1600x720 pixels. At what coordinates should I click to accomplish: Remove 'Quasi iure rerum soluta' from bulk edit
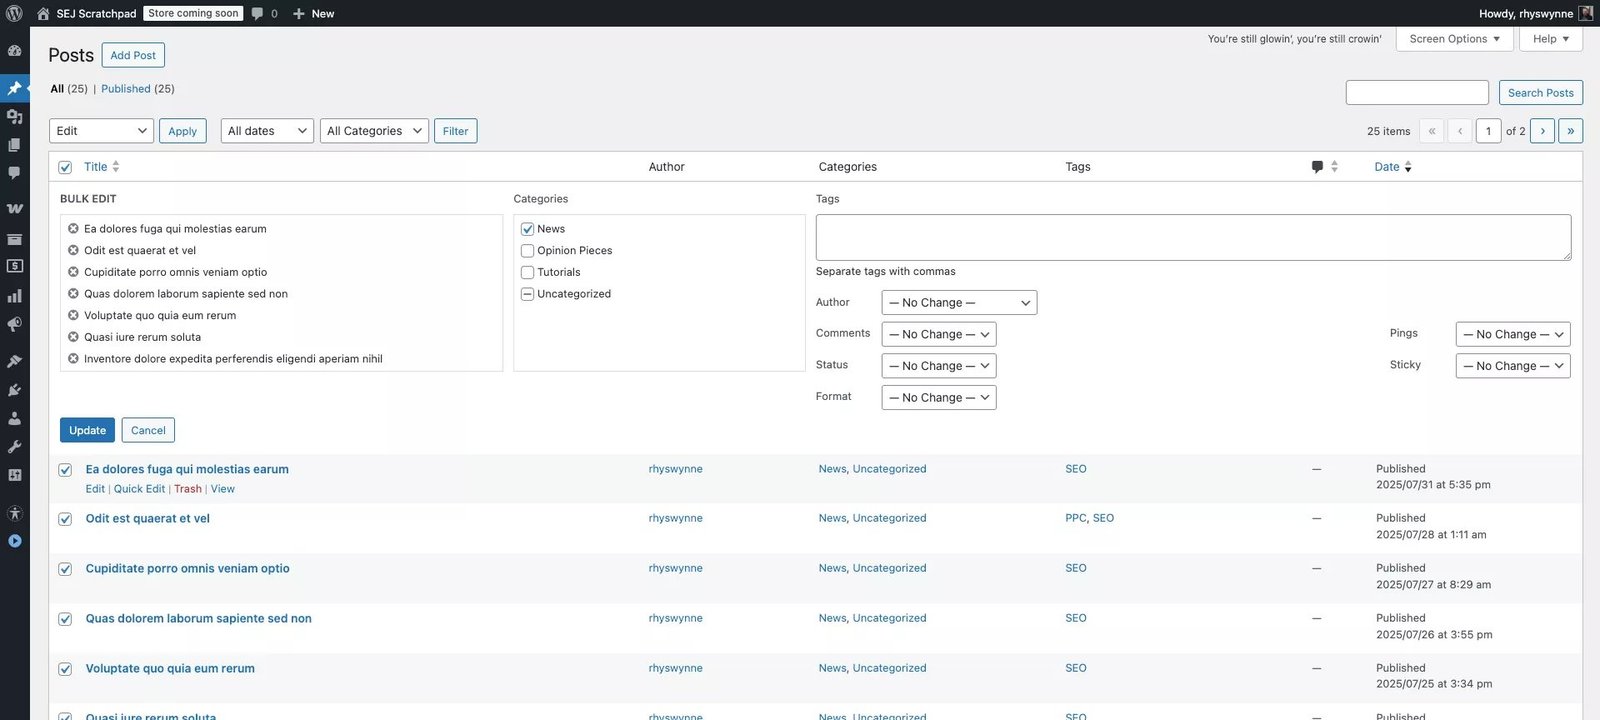pyautogui.click(x=73, y=337)
